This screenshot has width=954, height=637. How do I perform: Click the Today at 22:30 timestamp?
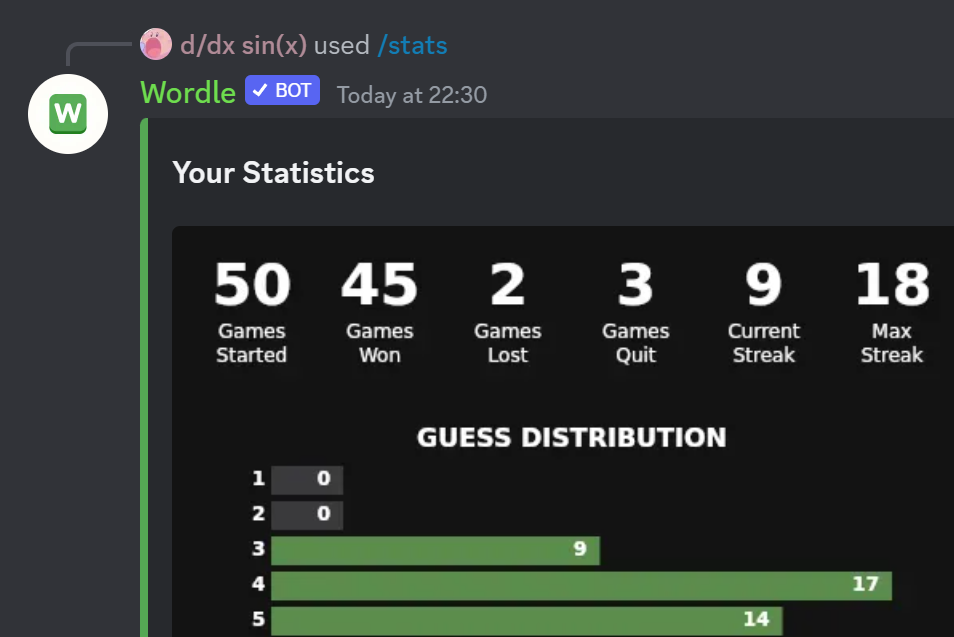click(411, 95)
